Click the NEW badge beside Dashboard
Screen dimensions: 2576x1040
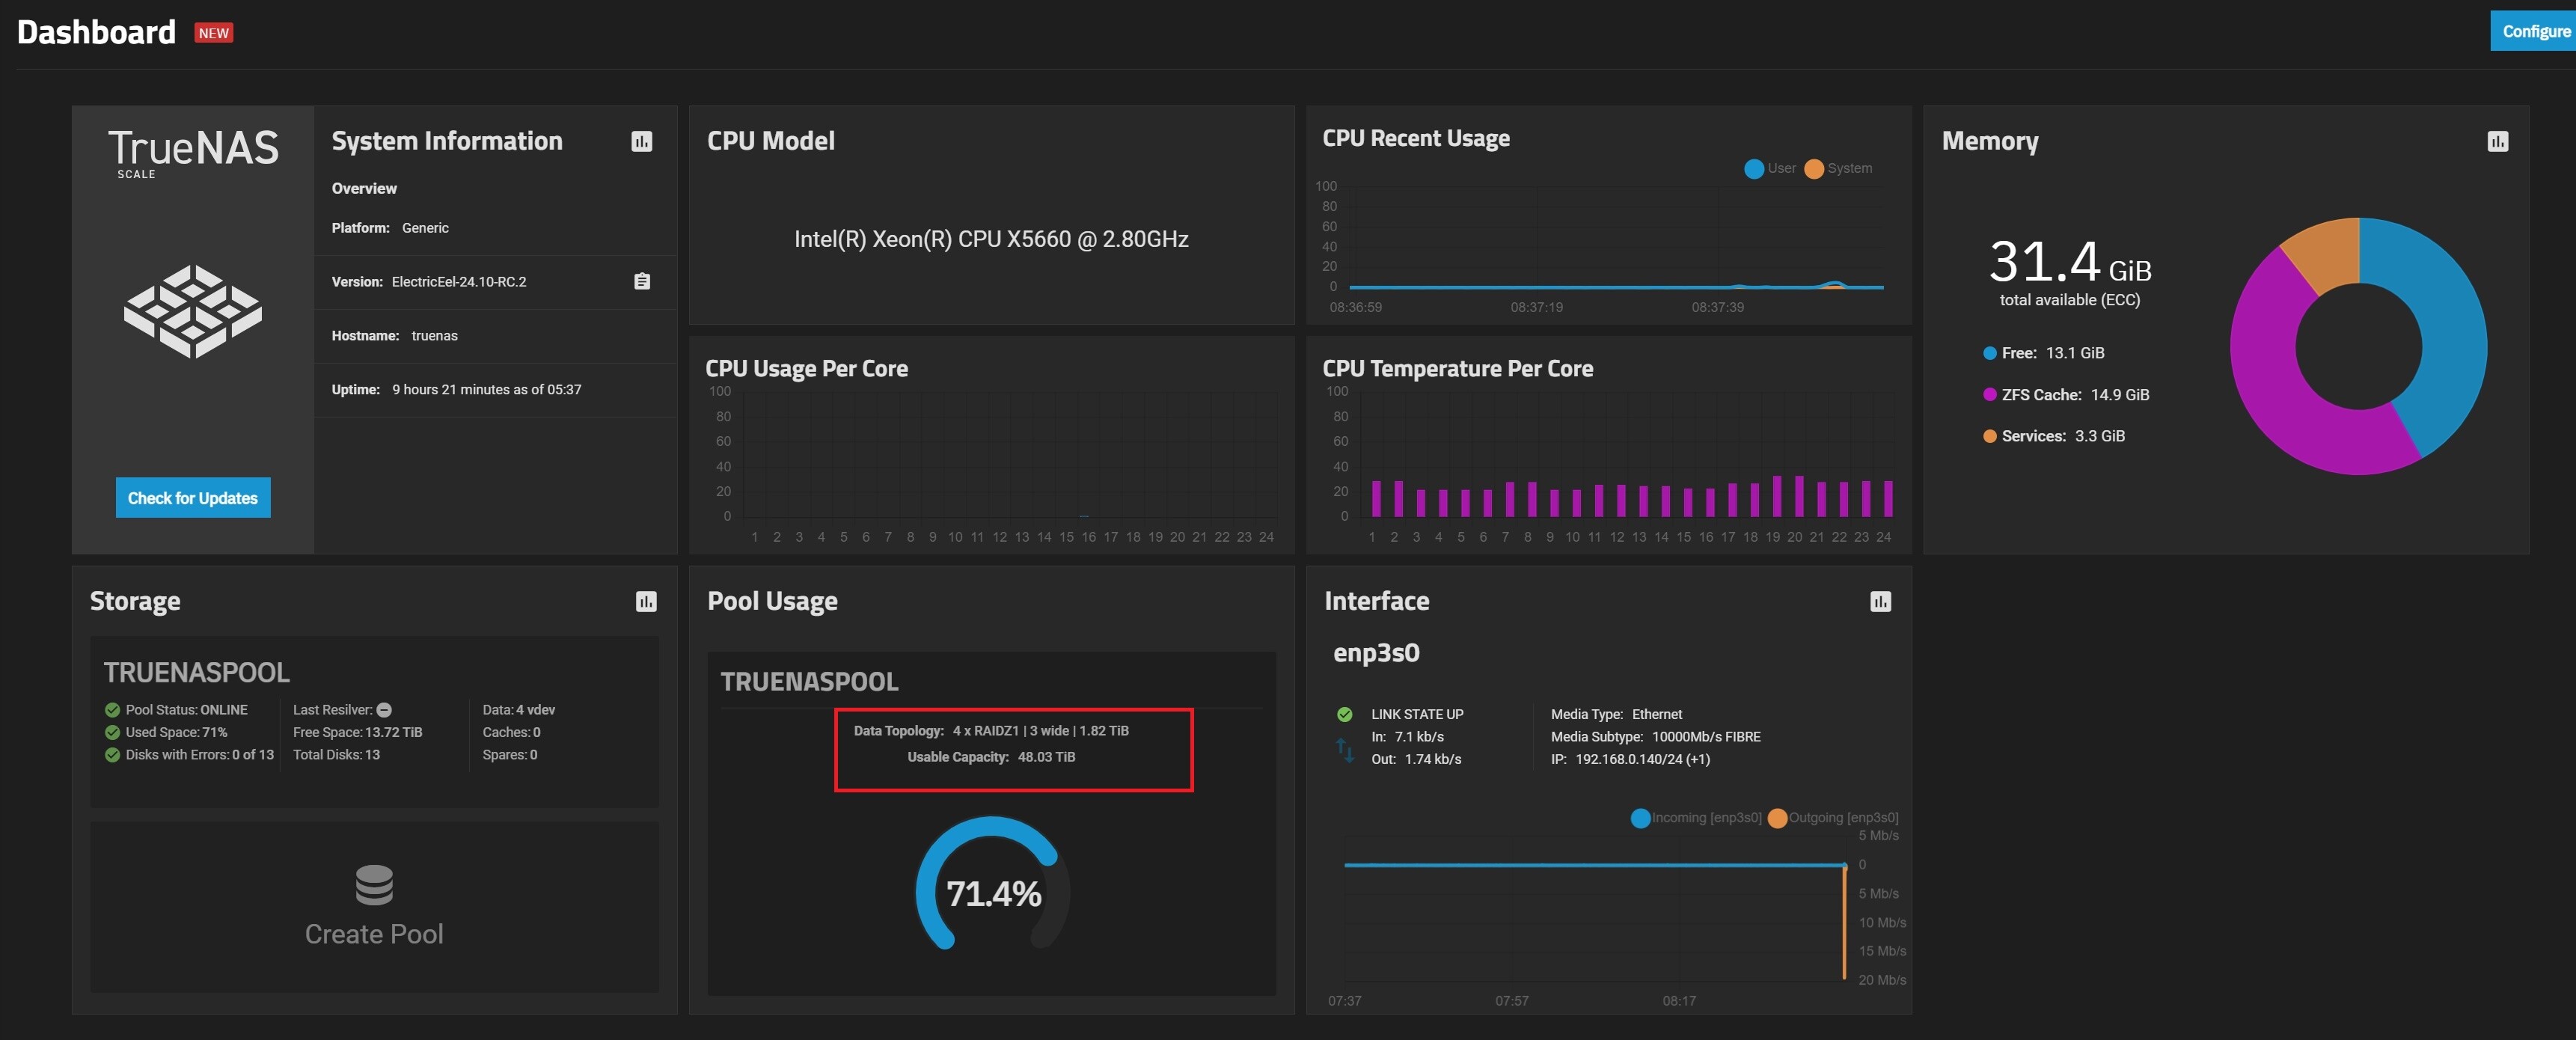tap(213, 33)
